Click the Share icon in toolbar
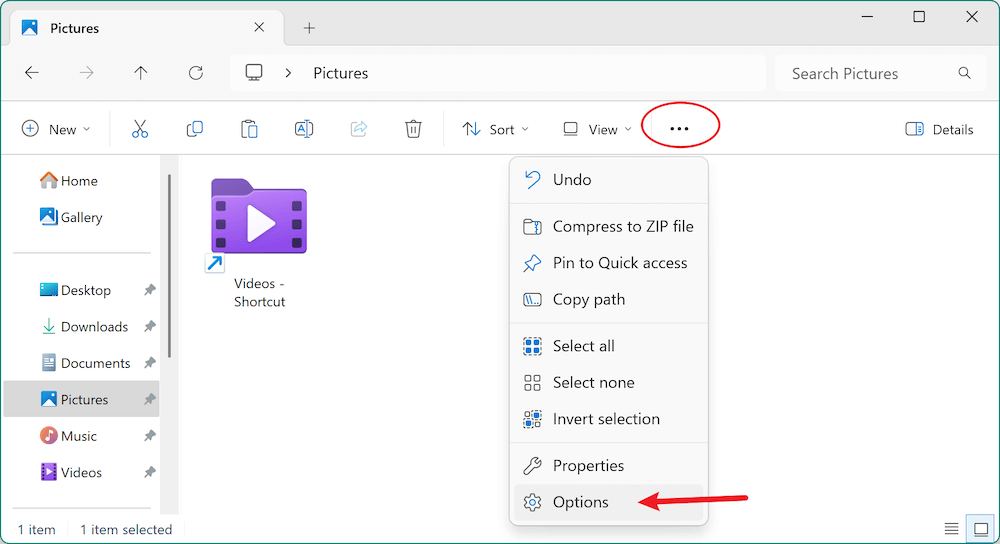Viewport: 1000px width, 544px height. pyautogui.click(x=359, y=129)
